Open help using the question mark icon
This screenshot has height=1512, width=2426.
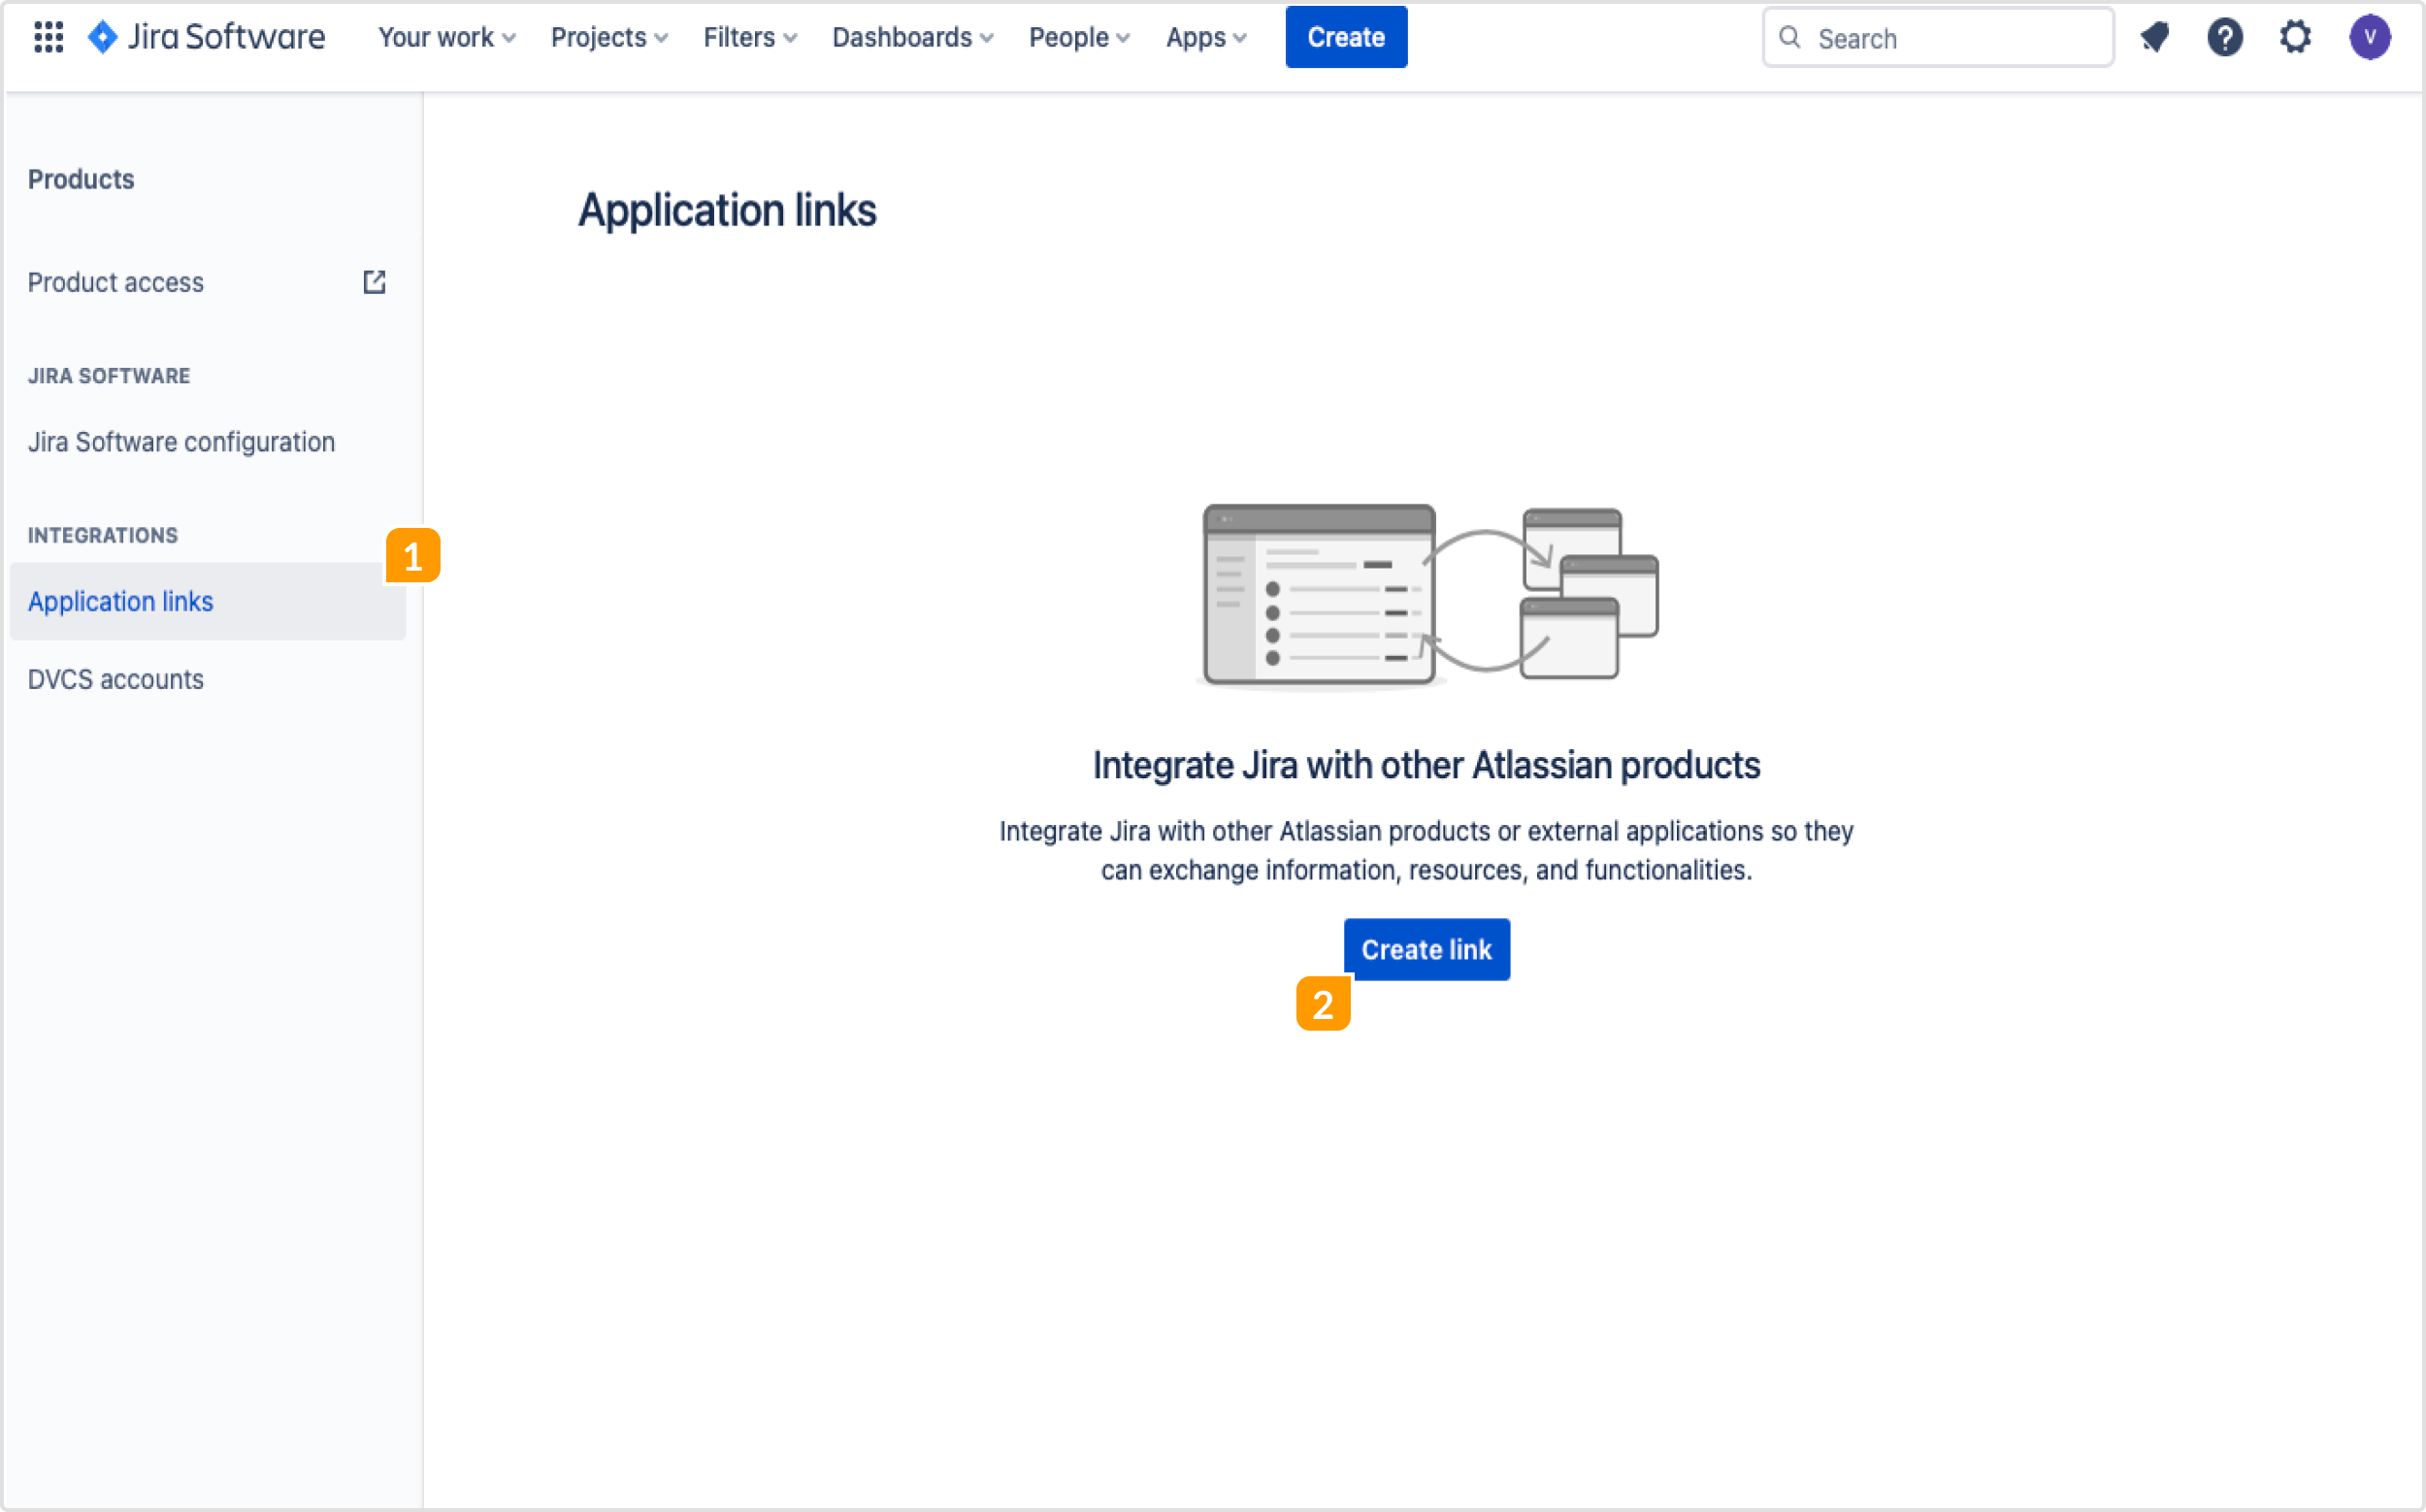point(2224,37)
